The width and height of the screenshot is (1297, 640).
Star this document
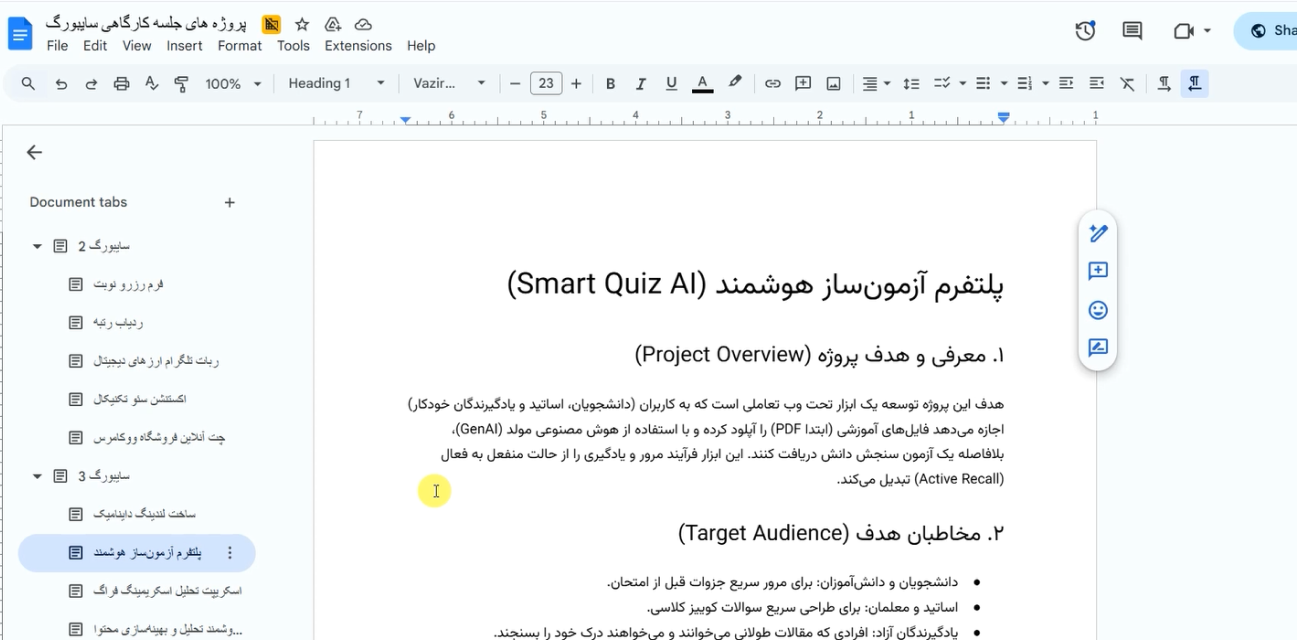pos(302,24)
